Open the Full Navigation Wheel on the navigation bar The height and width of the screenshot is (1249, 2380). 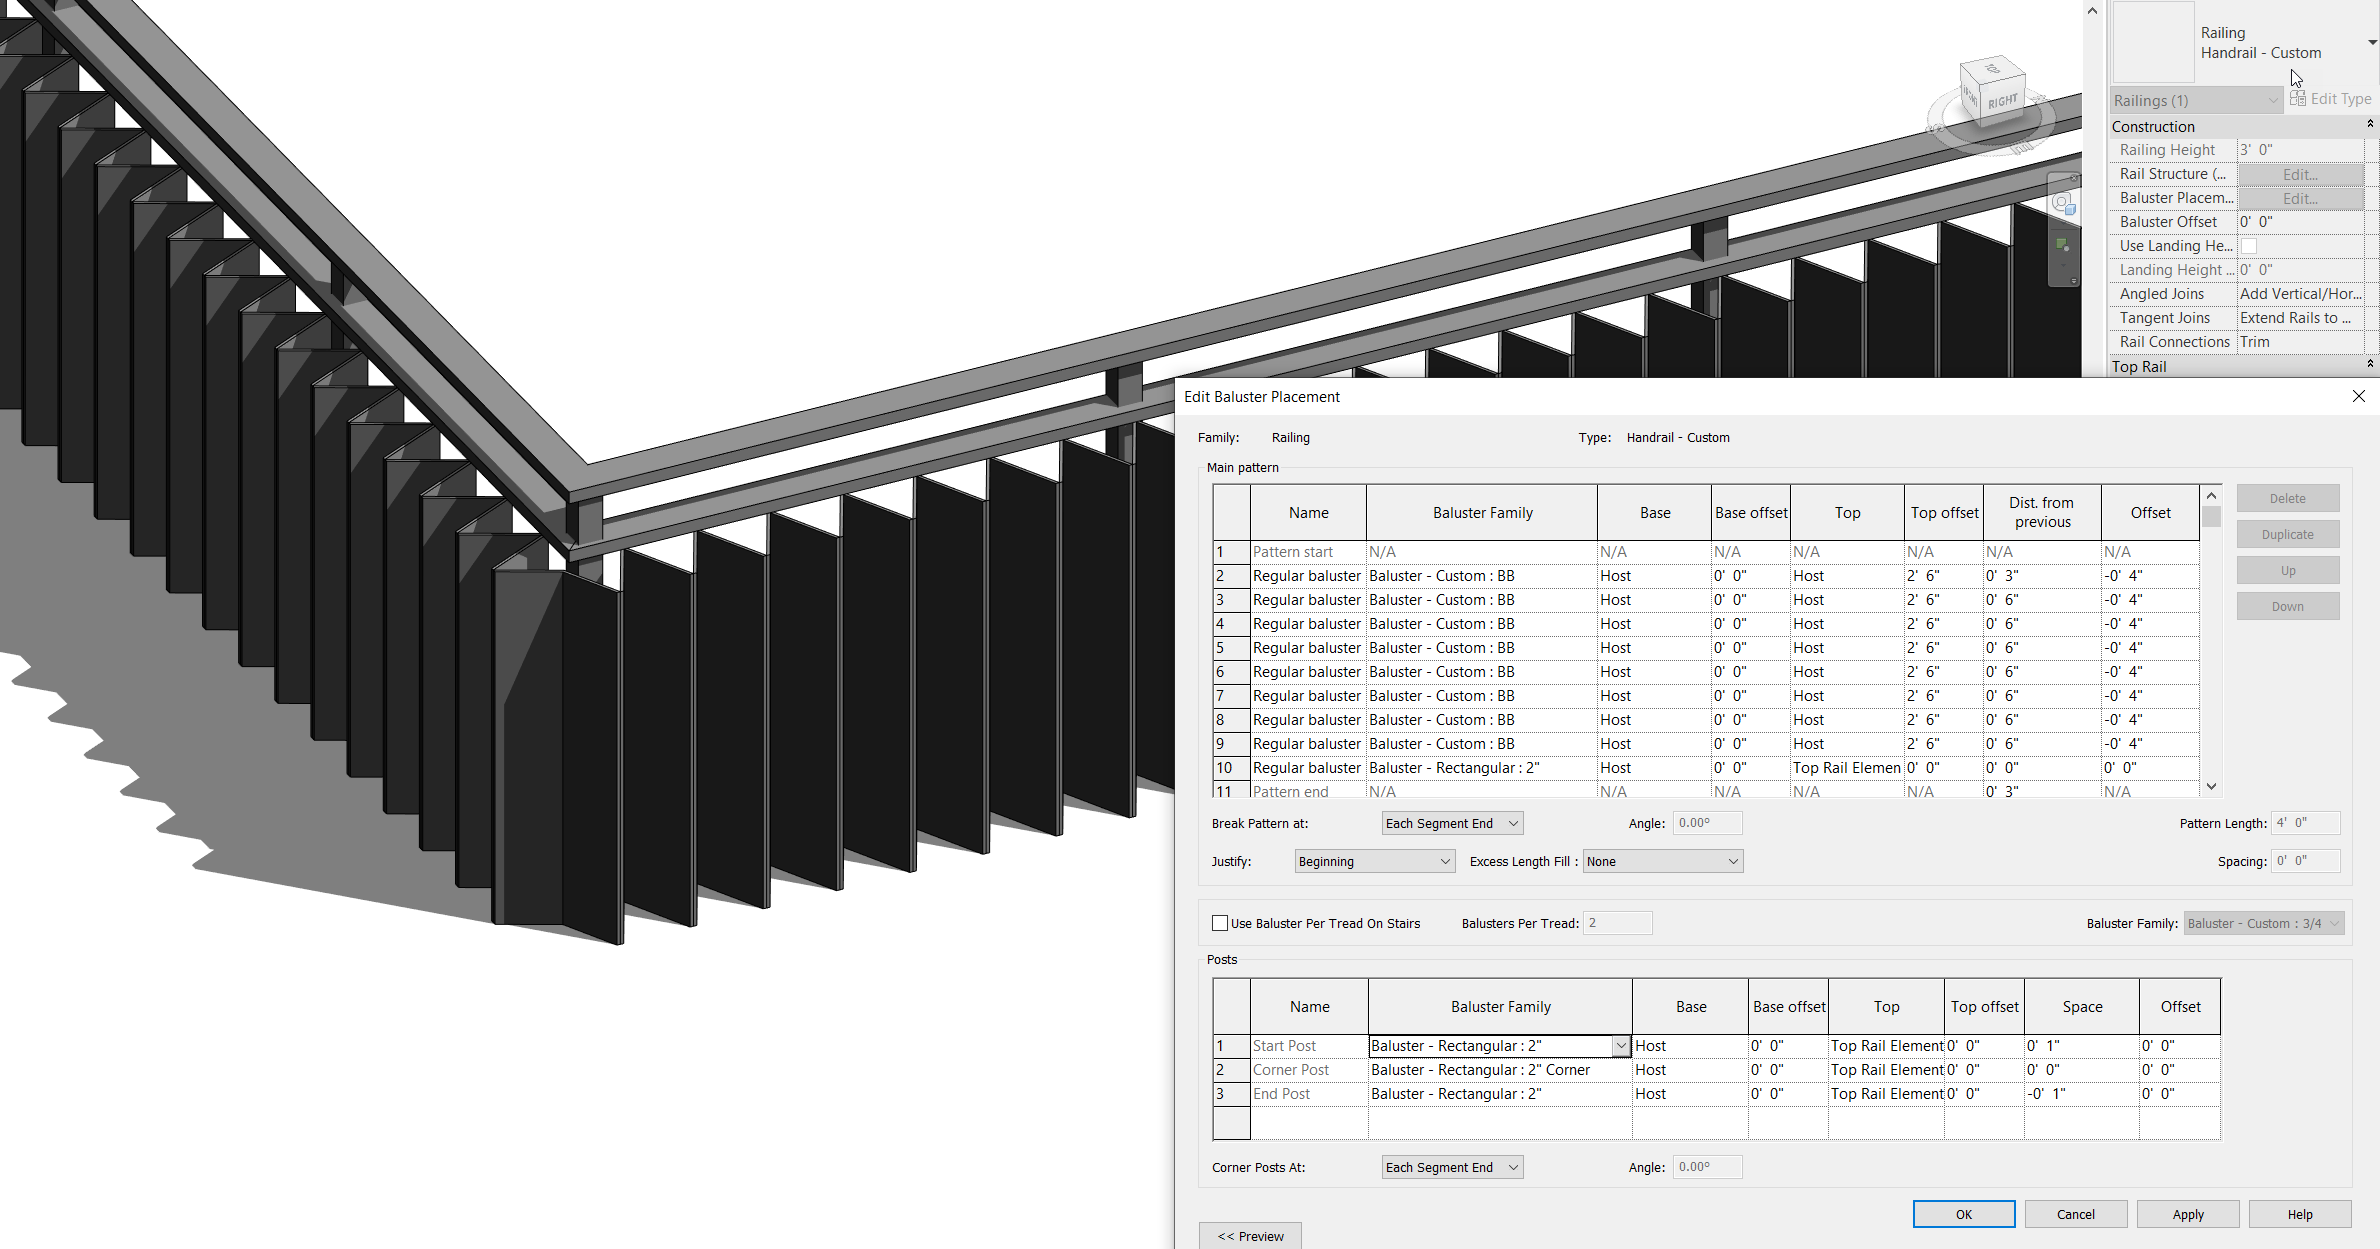coord(2064,203)
